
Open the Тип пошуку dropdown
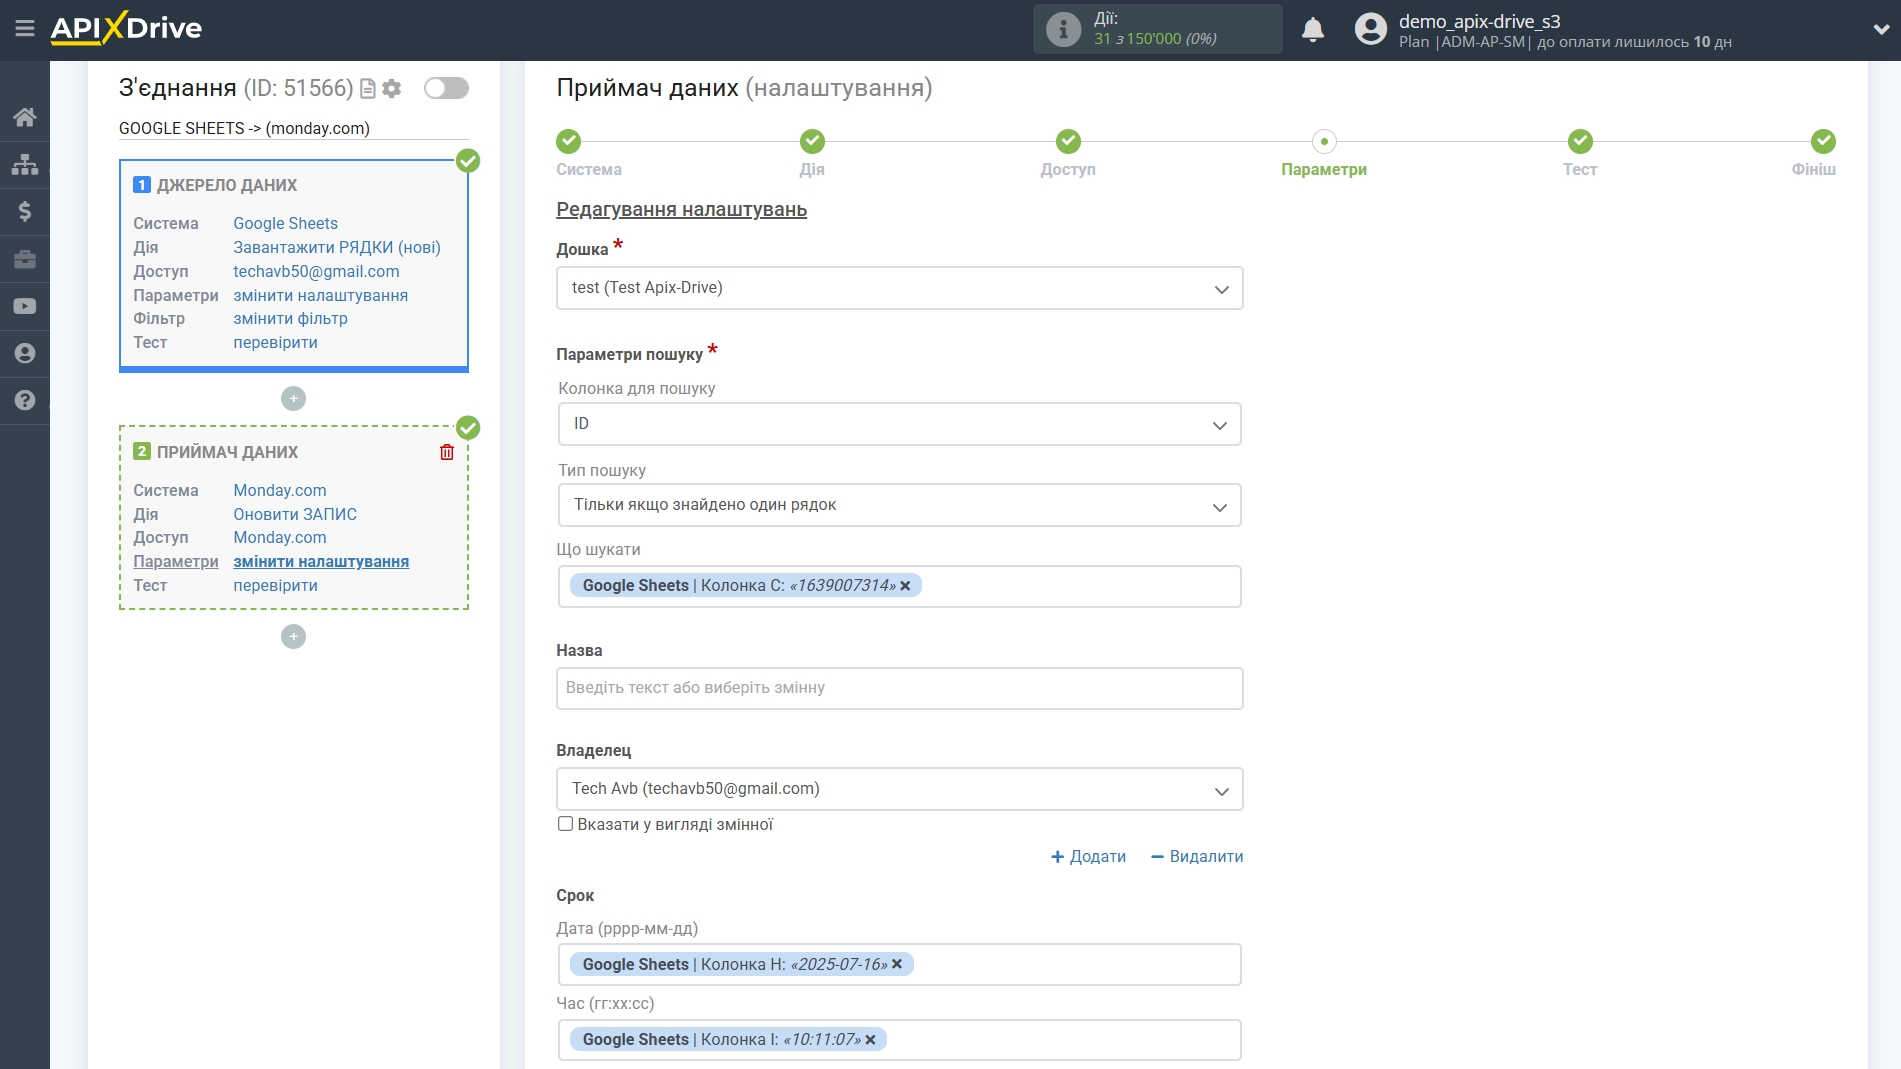[899, 505]
